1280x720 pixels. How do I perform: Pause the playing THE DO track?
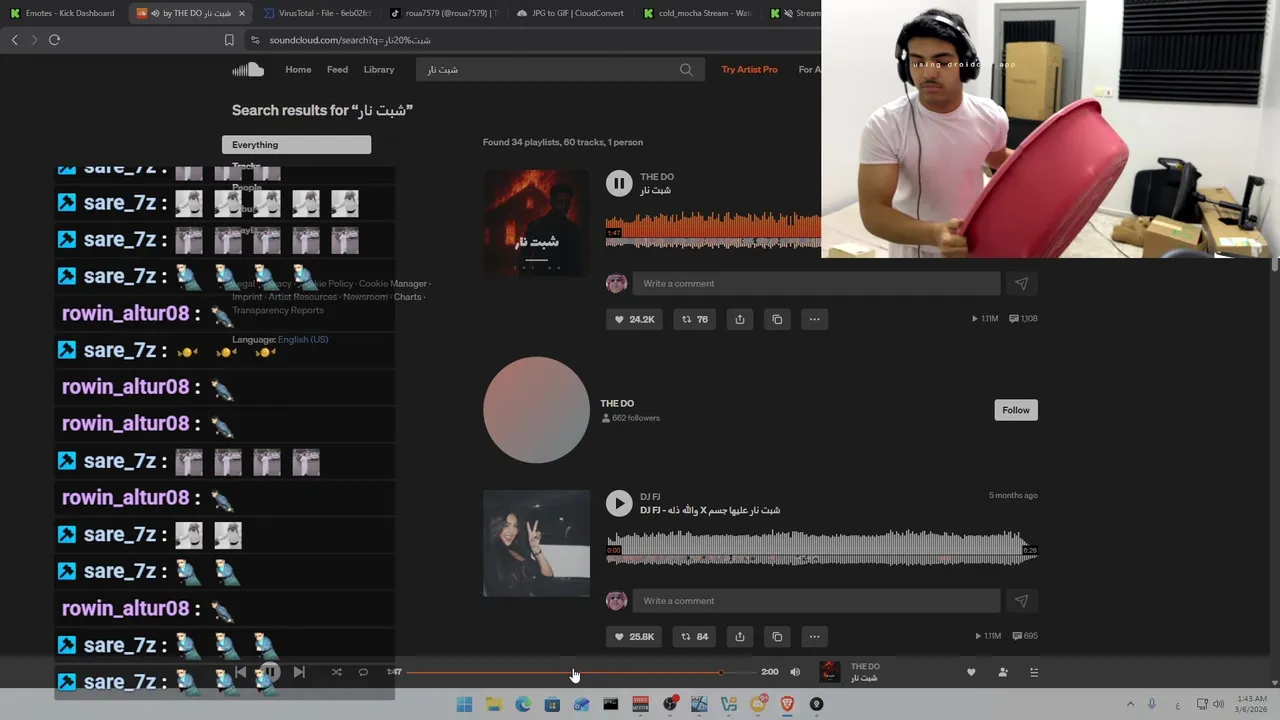pyautogui.click(x=619, y=183)
